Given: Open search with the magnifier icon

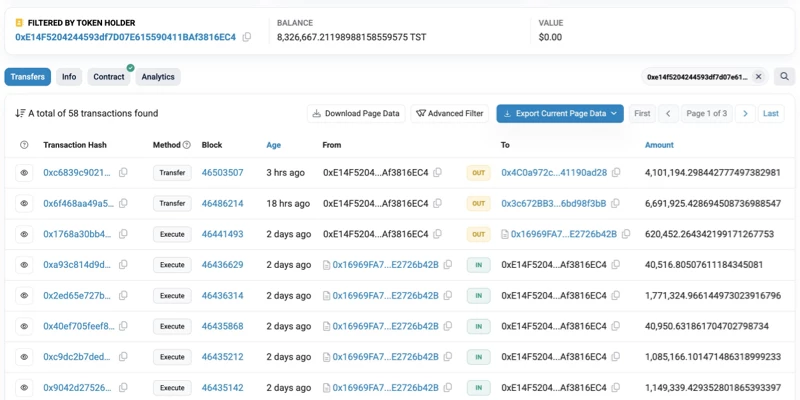Looking at the screenshot, I should pos(784,77).
